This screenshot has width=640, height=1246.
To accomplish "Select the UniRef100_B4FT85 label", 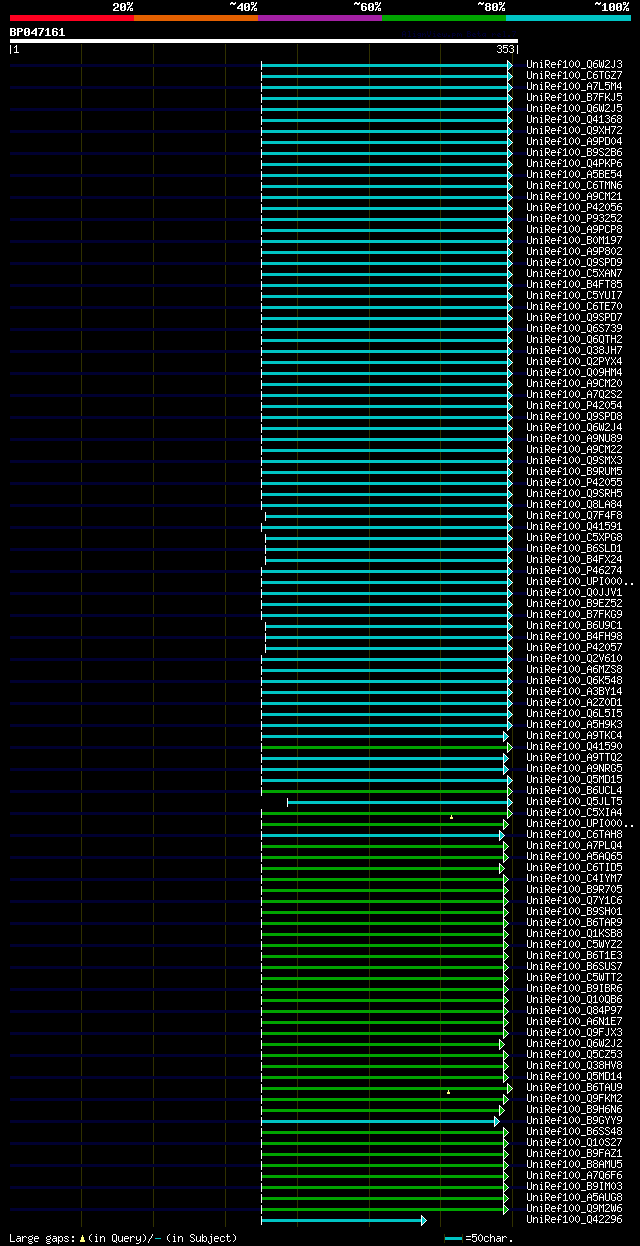I will [x=574, y=284].
